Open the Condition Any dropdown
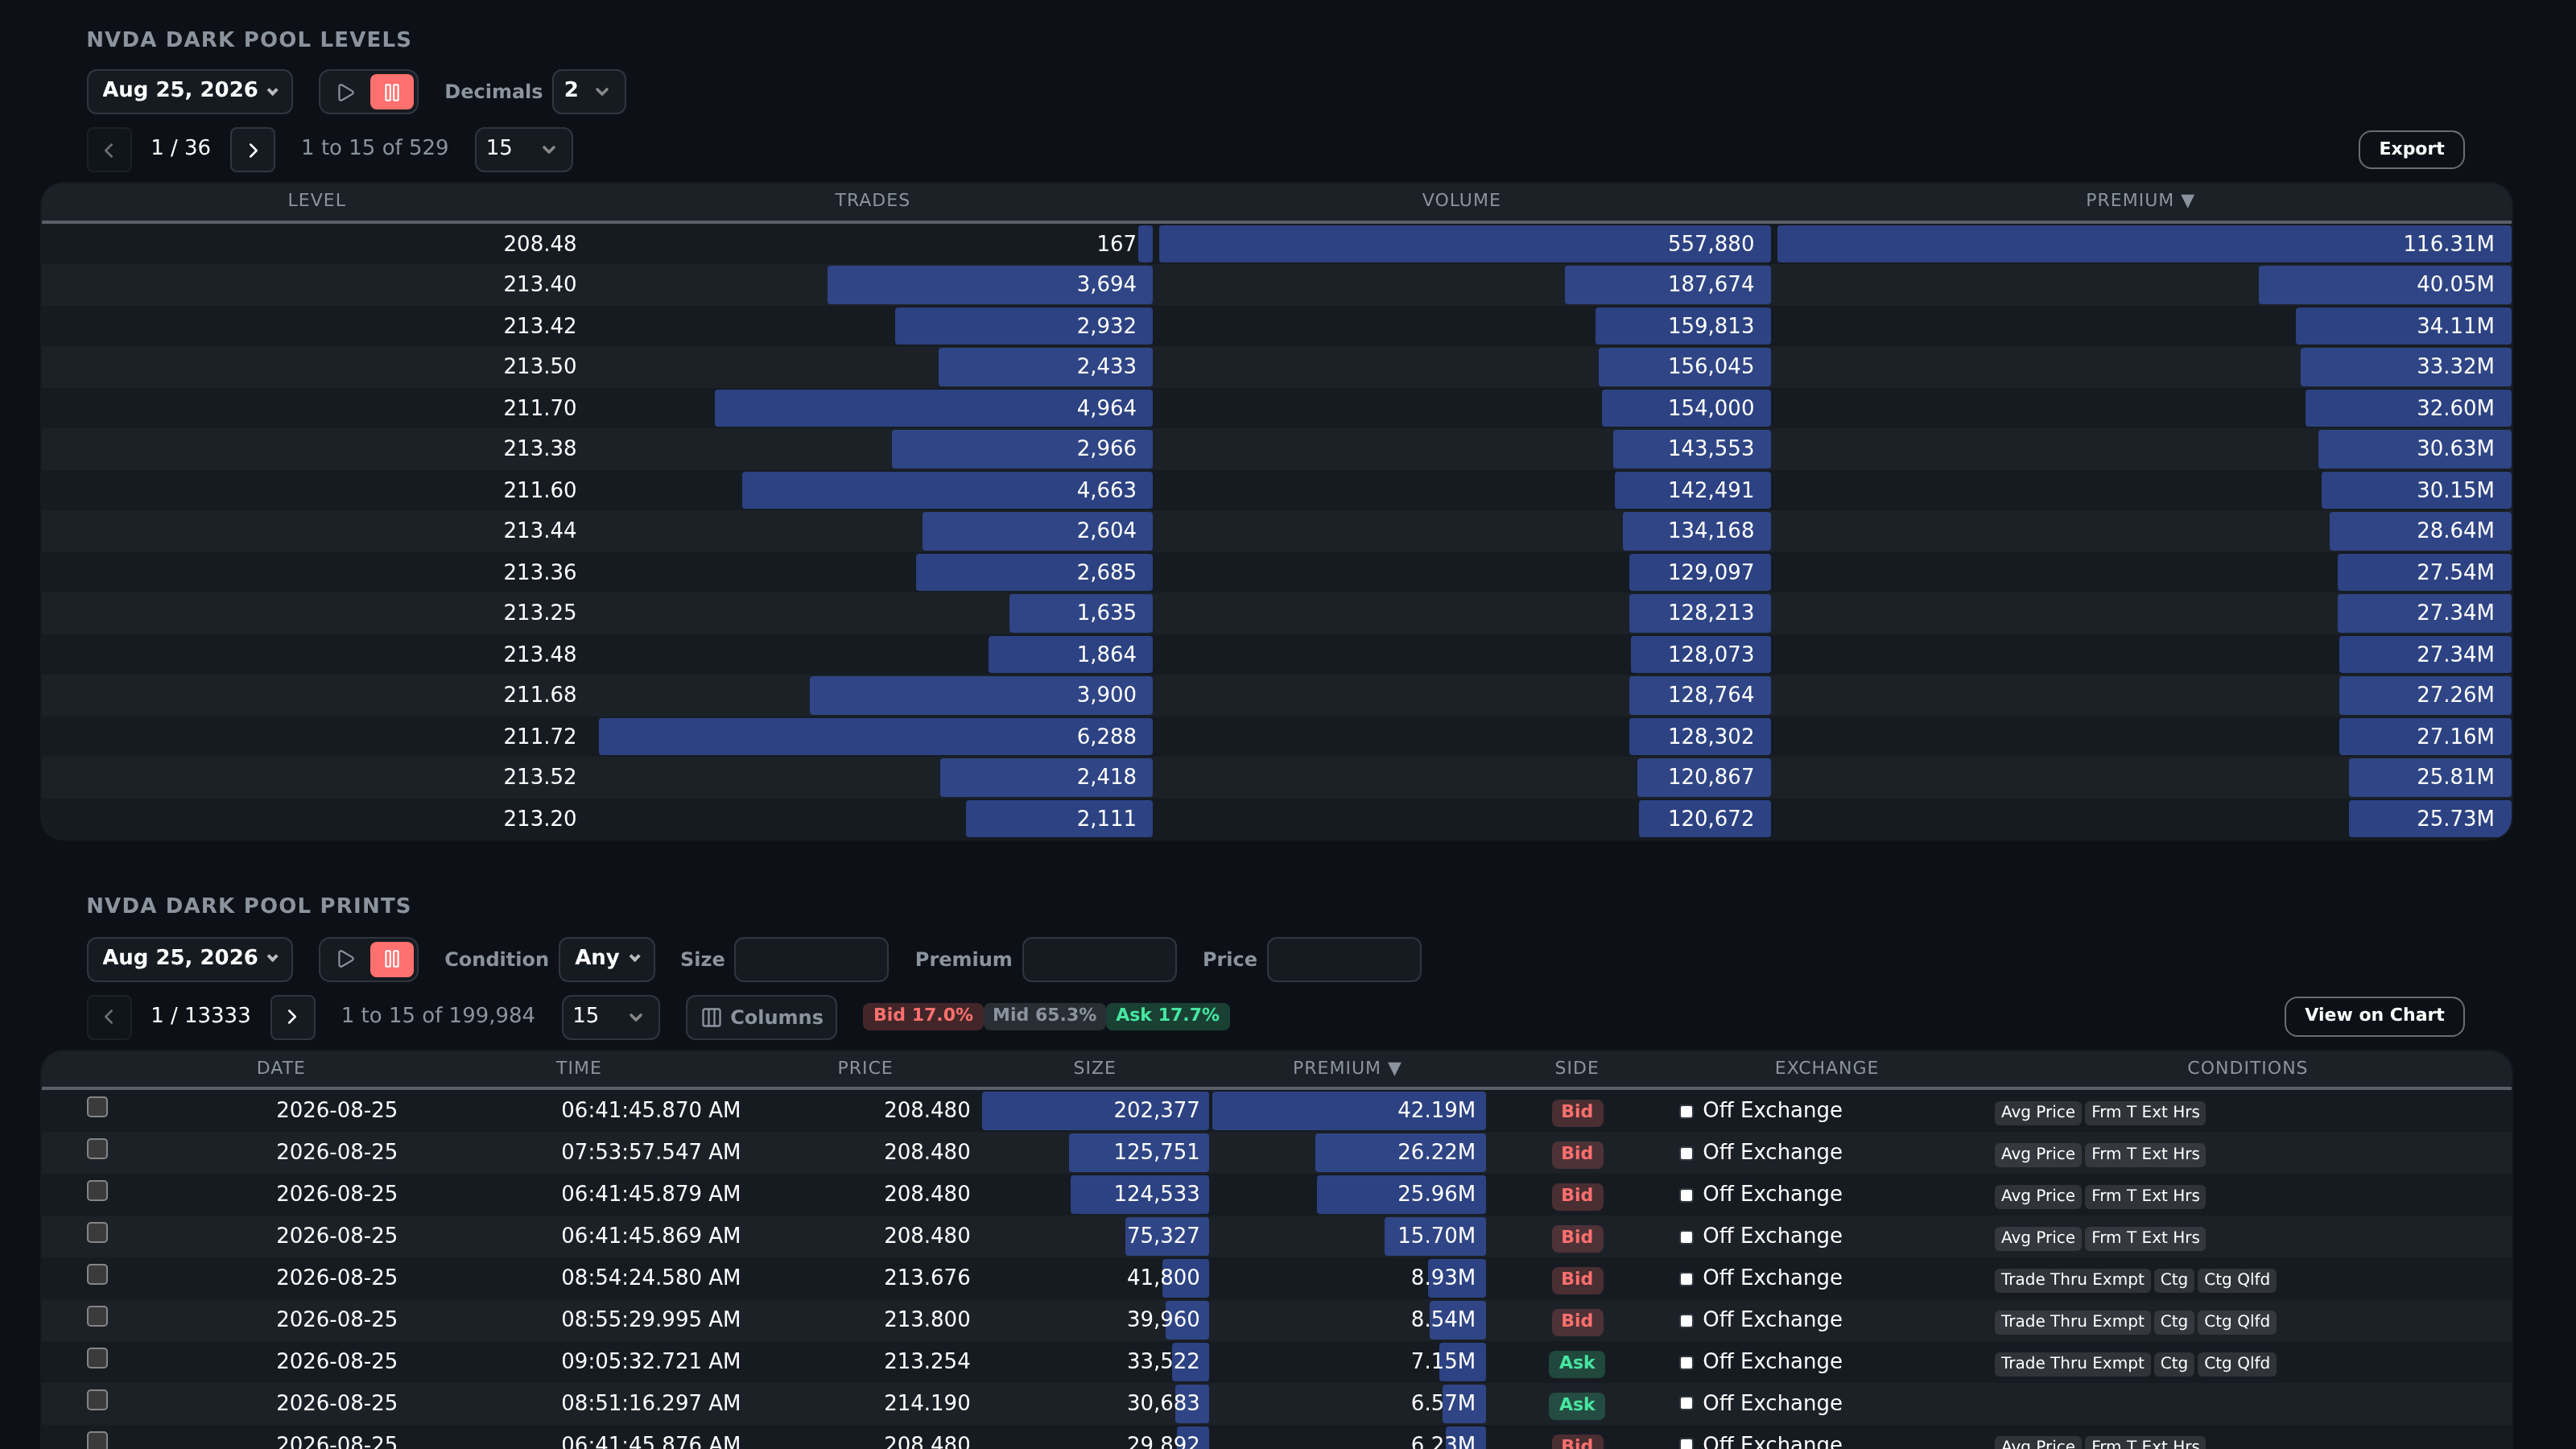 point(607,959)
